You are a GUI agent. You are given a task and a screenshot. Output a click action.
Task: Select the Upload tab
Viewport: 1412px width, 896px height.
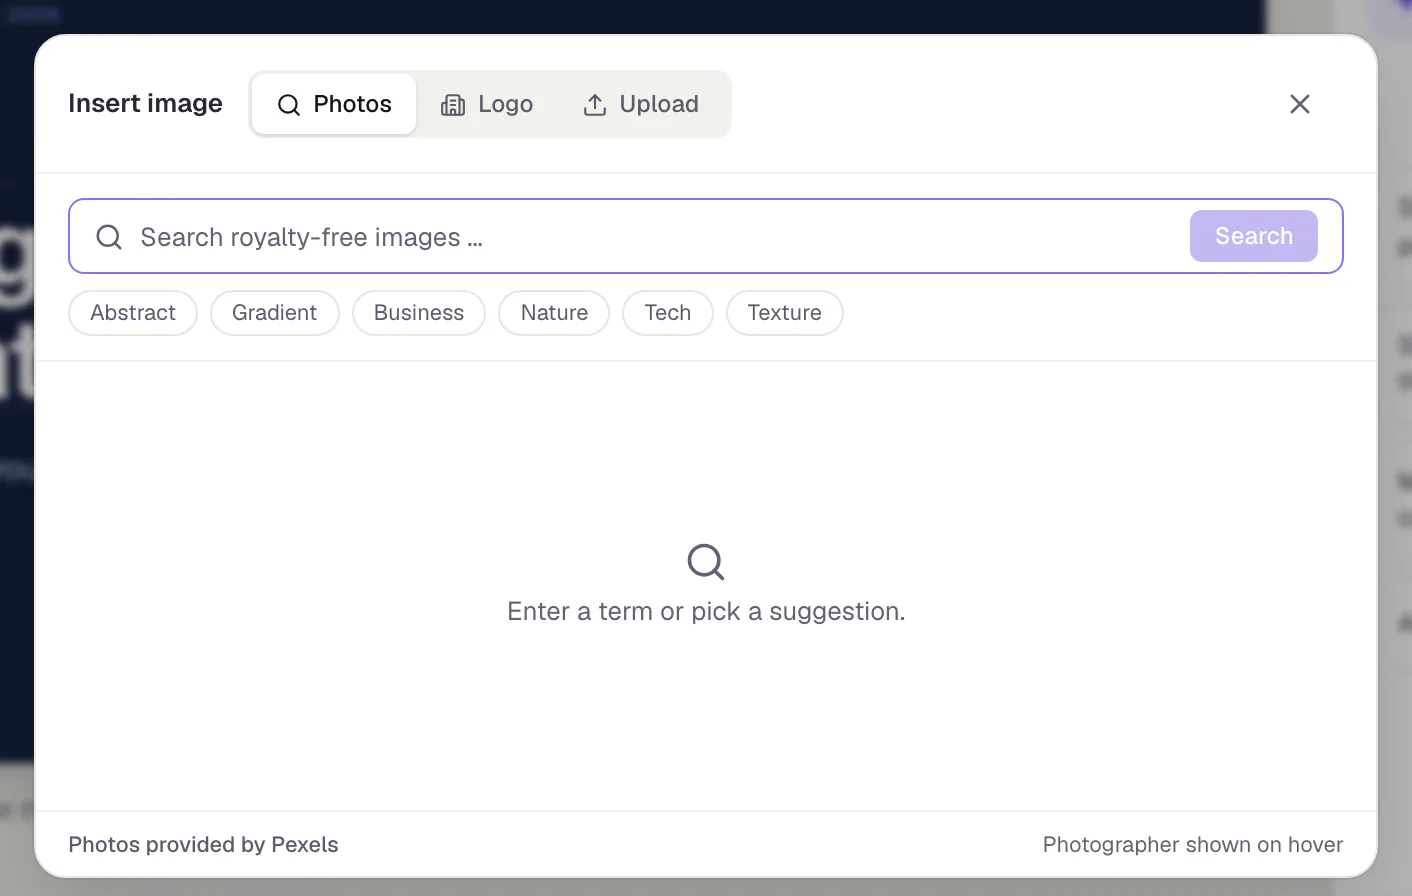[641, 104]
